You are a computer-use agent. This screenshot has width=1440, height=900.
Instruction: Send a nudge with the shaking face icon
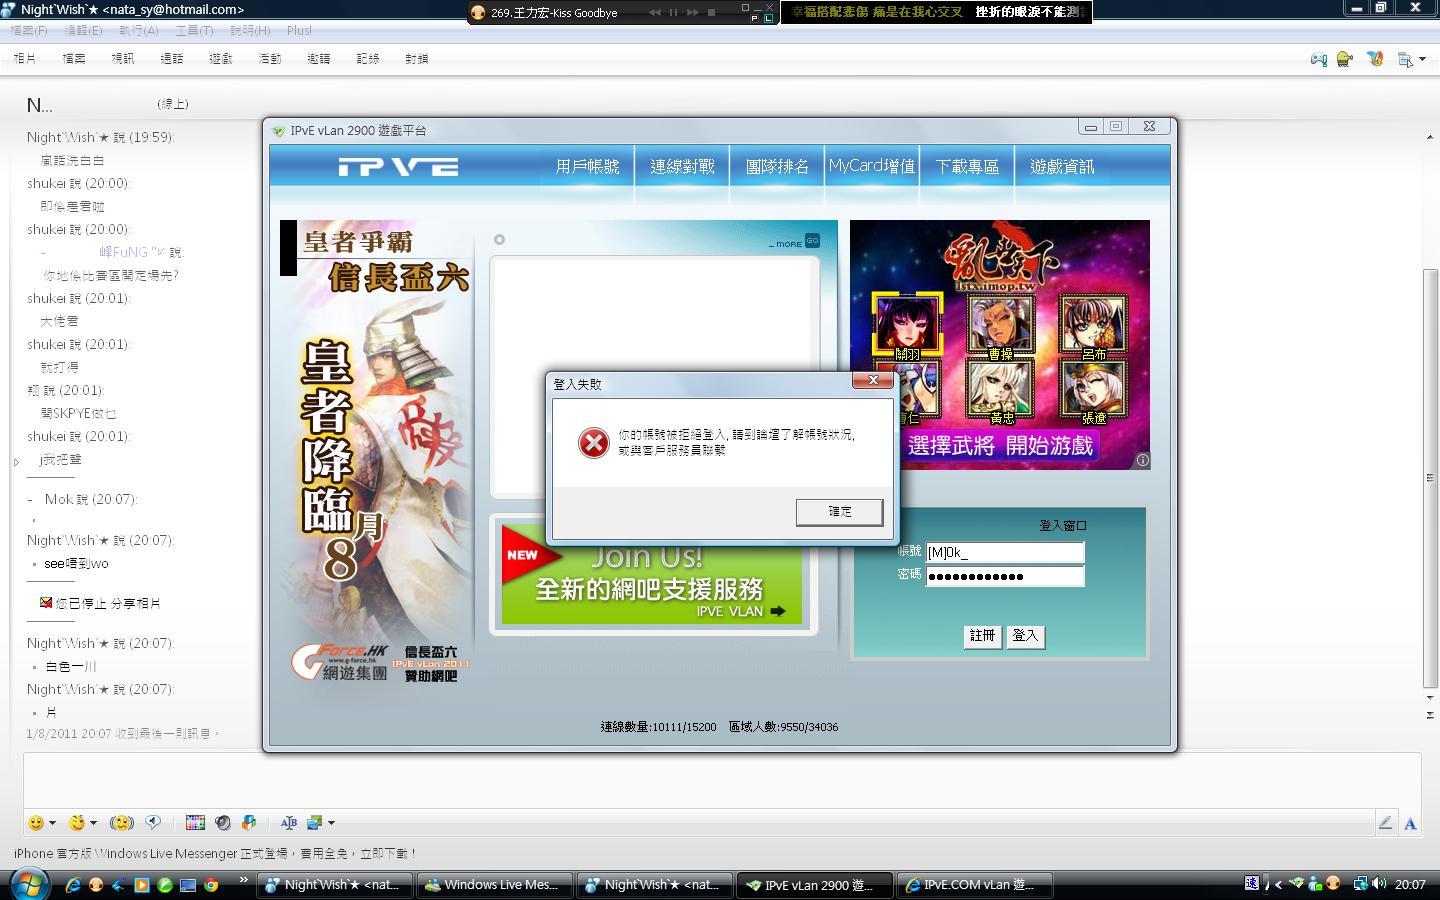pyautogui.click(x=122, y=823)
